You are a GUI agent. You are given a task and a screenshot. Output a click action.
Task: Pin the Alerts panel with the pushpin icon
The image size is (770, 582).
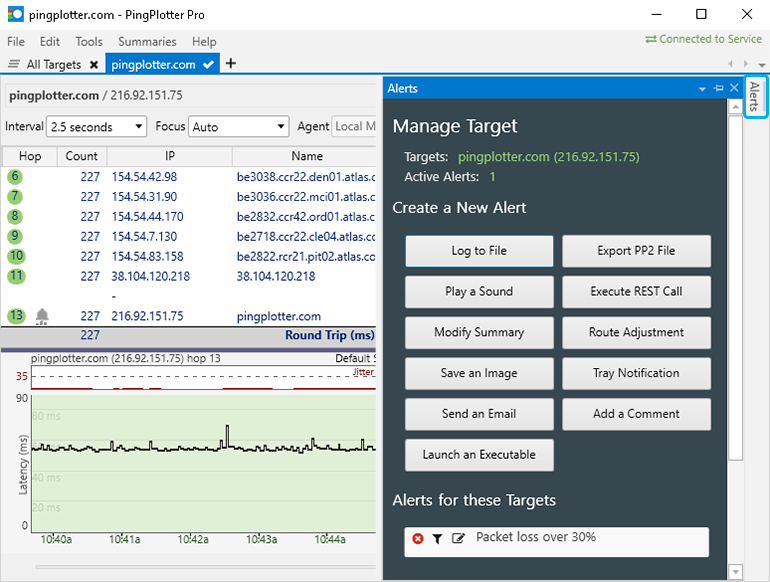(719, 89)
